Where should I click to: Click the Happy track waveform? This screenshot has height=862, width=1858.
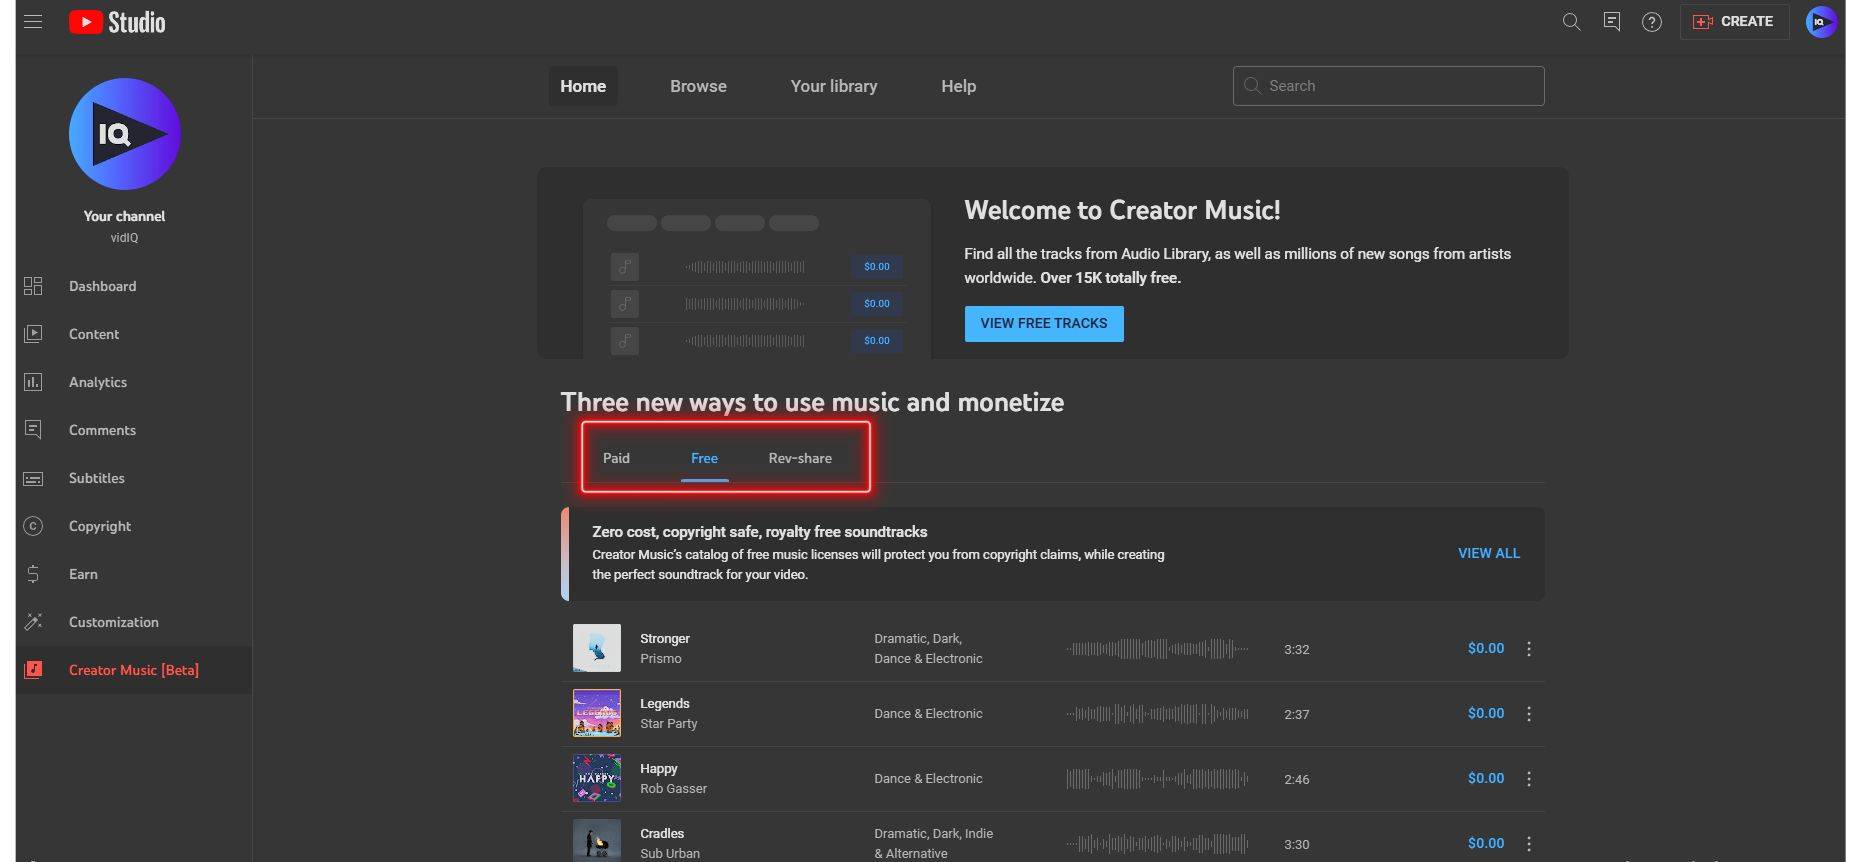coord(1157,779)
